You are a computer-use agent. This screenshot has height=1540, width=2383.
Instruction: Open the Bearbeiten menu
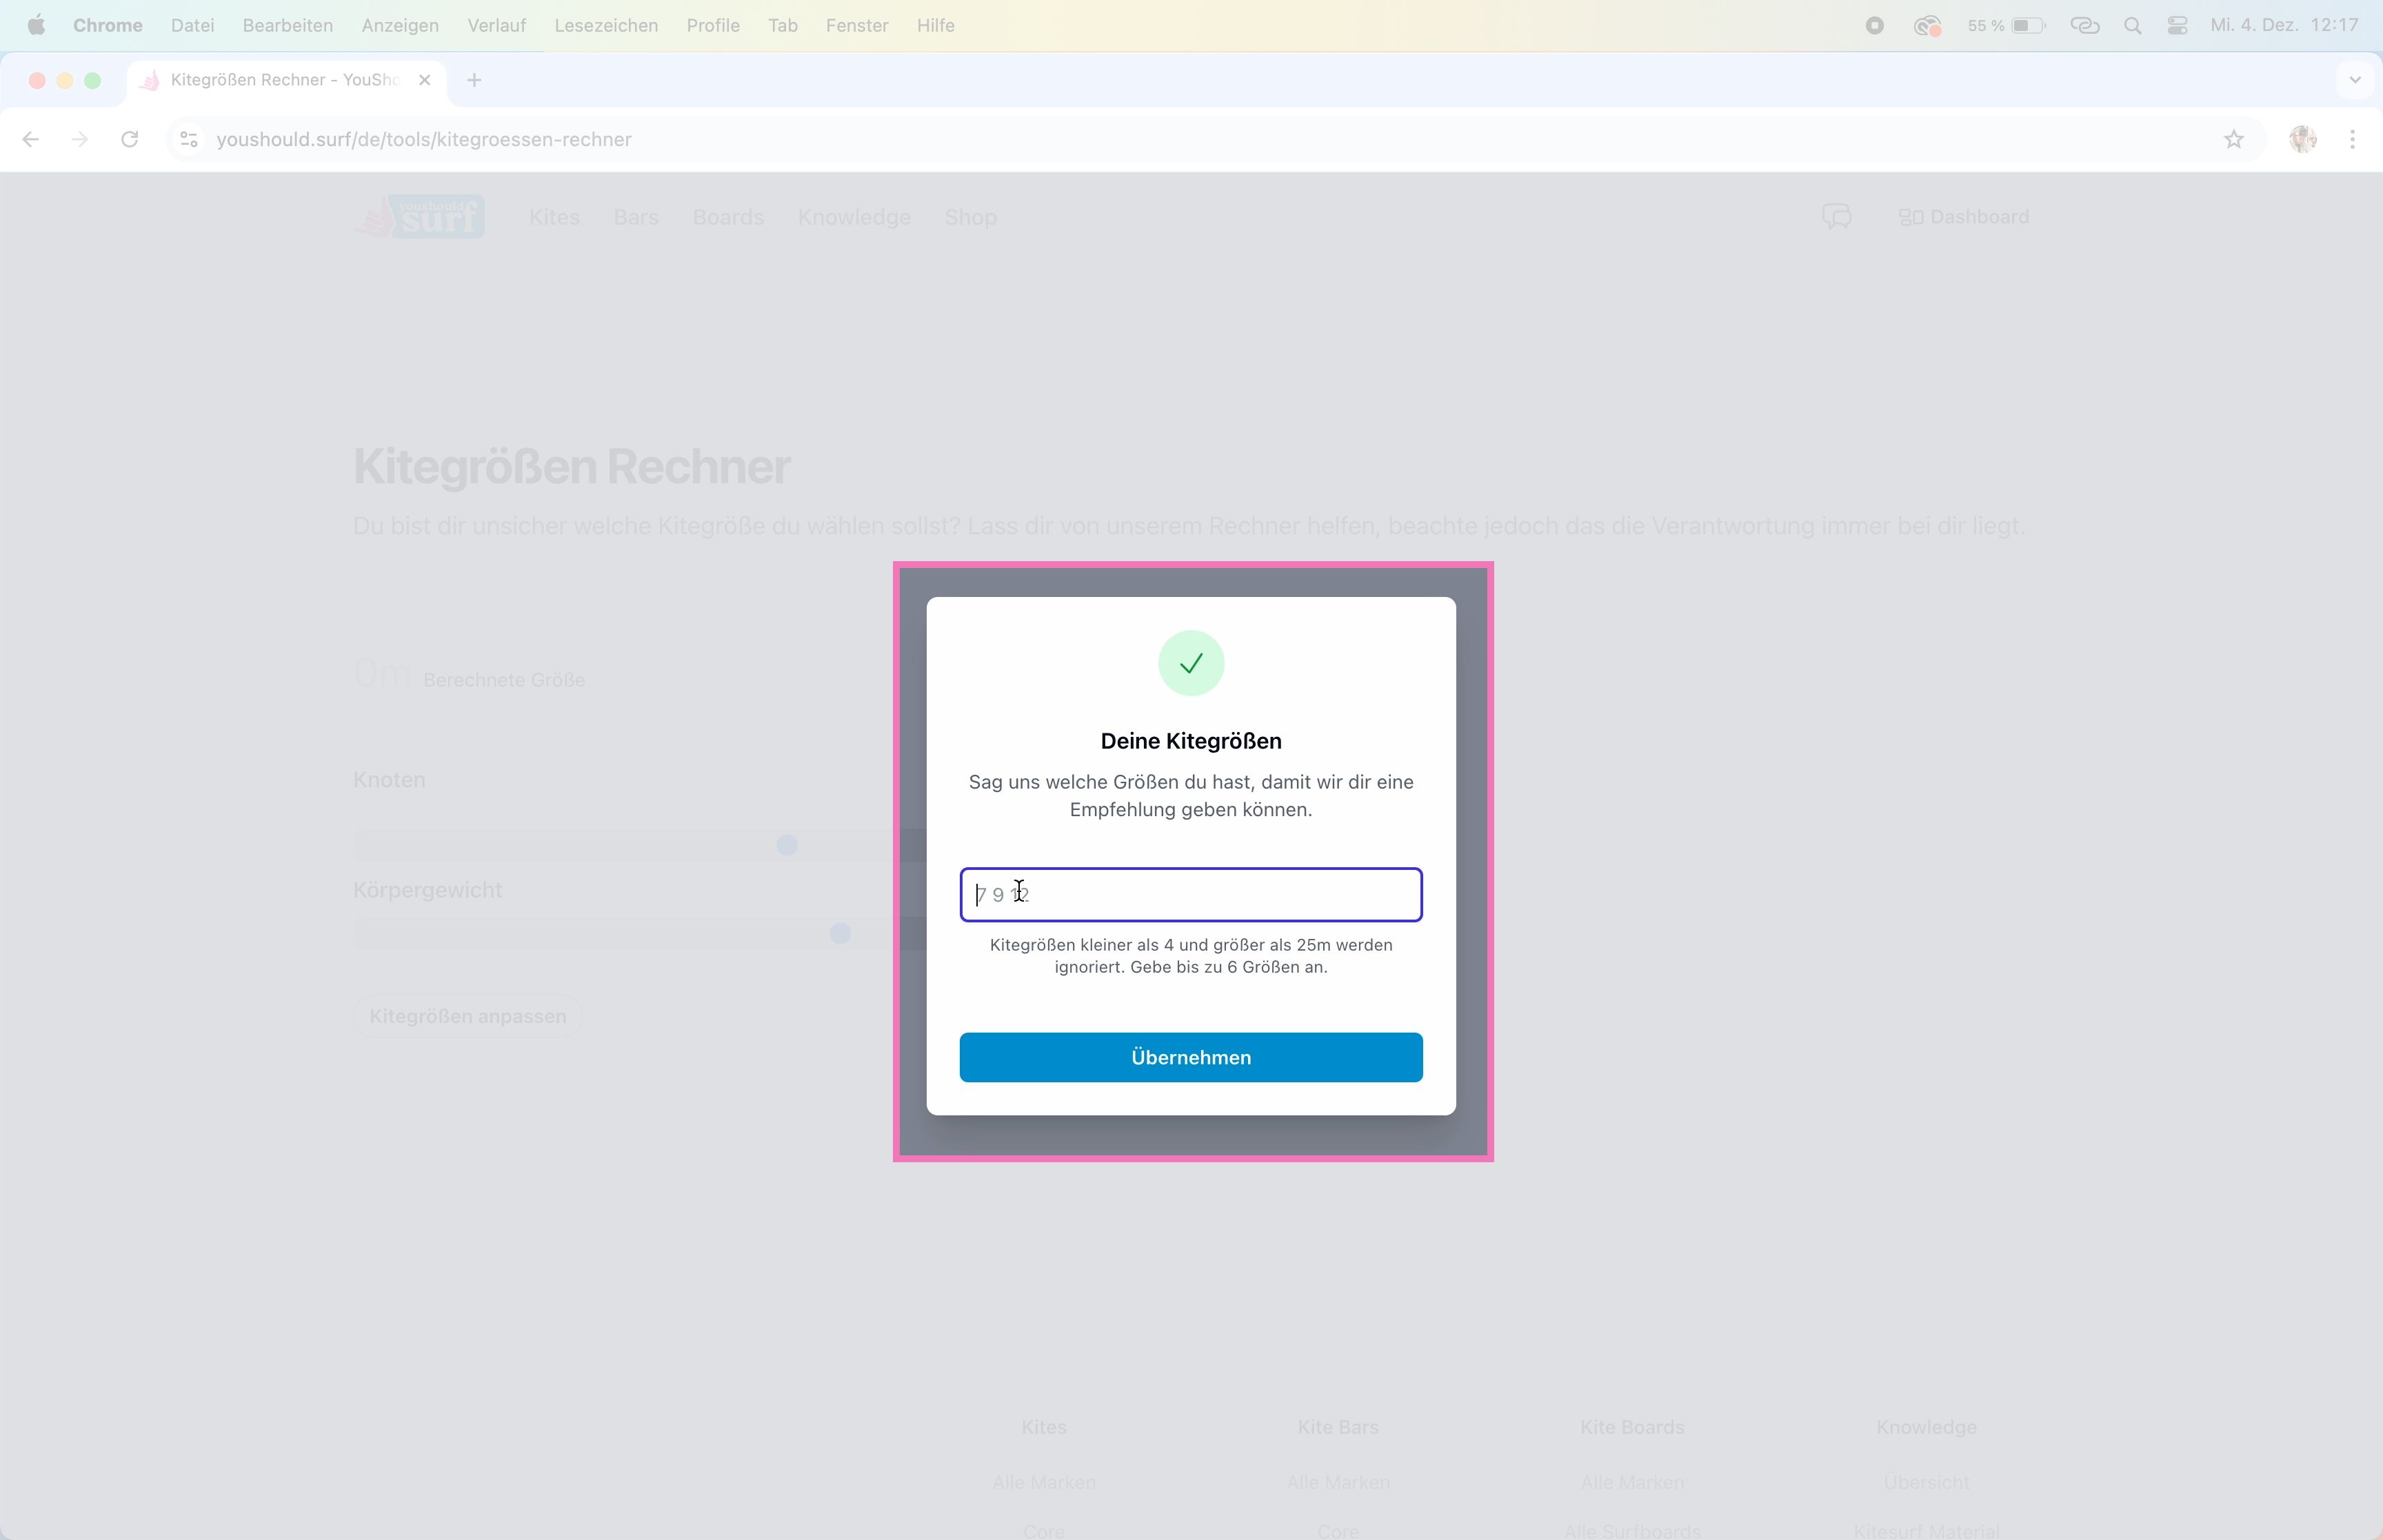pyautogui.click(x=288, y=25)
